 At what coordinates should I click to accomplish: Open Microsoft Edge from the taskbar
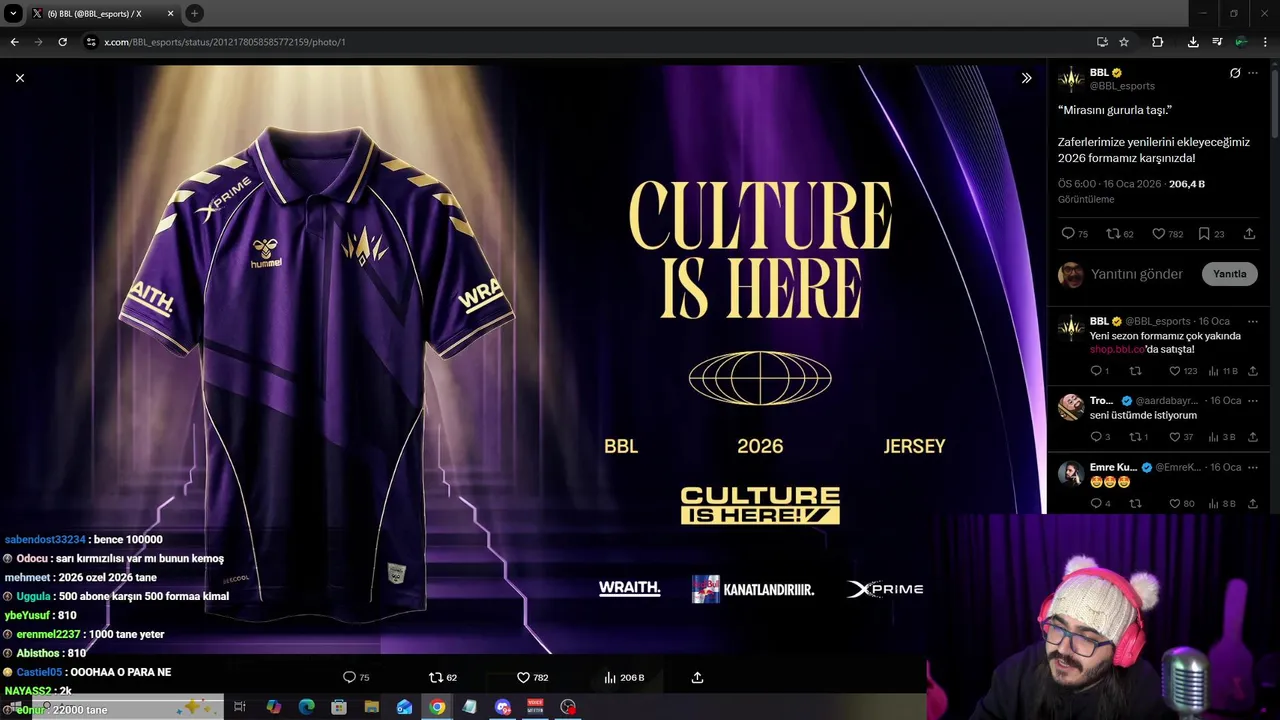[x=306, y=707]
